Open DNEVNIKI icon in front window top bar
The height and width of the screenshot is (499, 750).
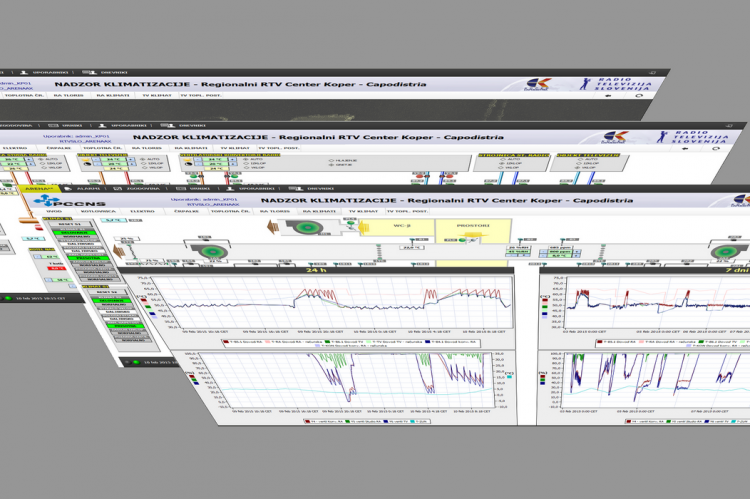coord(295,189)
